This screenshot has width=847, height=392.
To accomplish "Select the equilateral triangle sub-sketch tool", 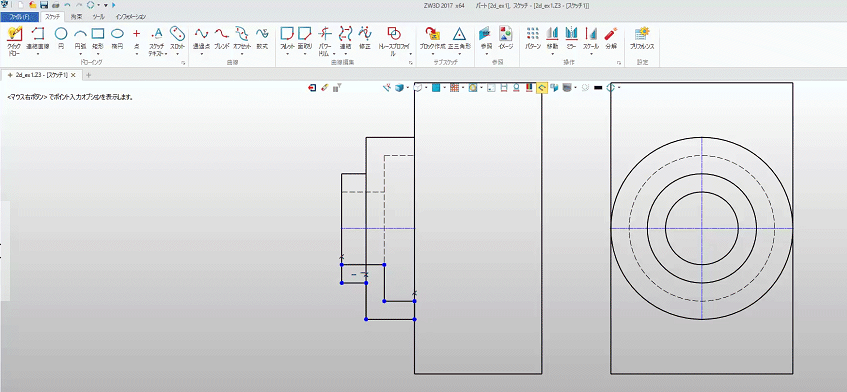I will point(459,39).
